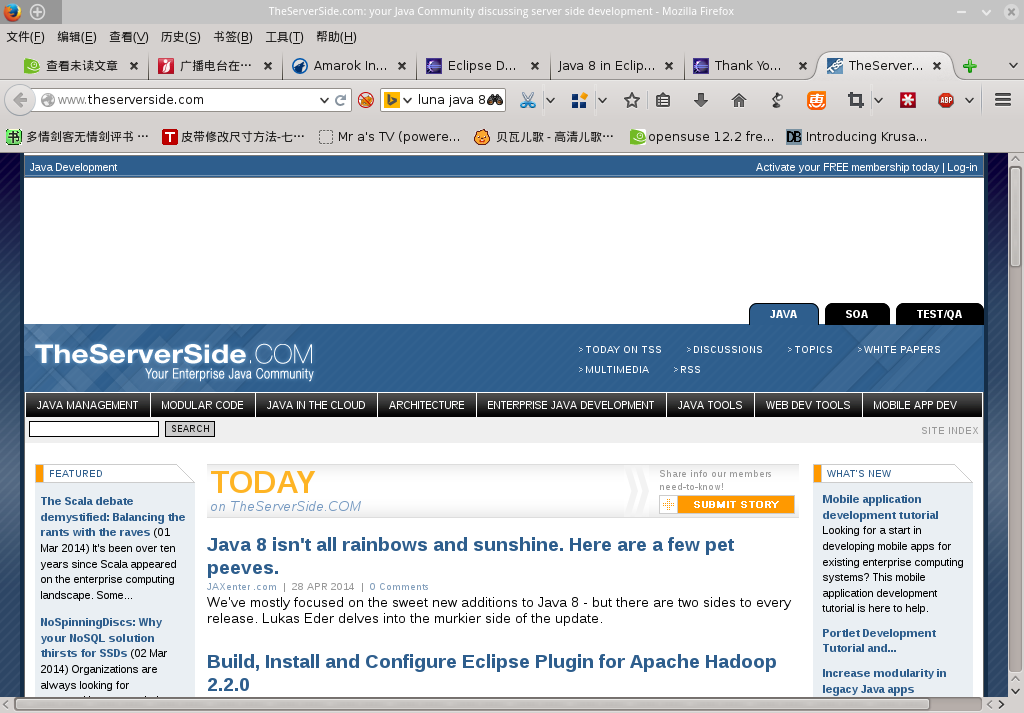This screenshot has width=1024, height=713.
Task: Click the SEARCH button
Action: [190, 429]
